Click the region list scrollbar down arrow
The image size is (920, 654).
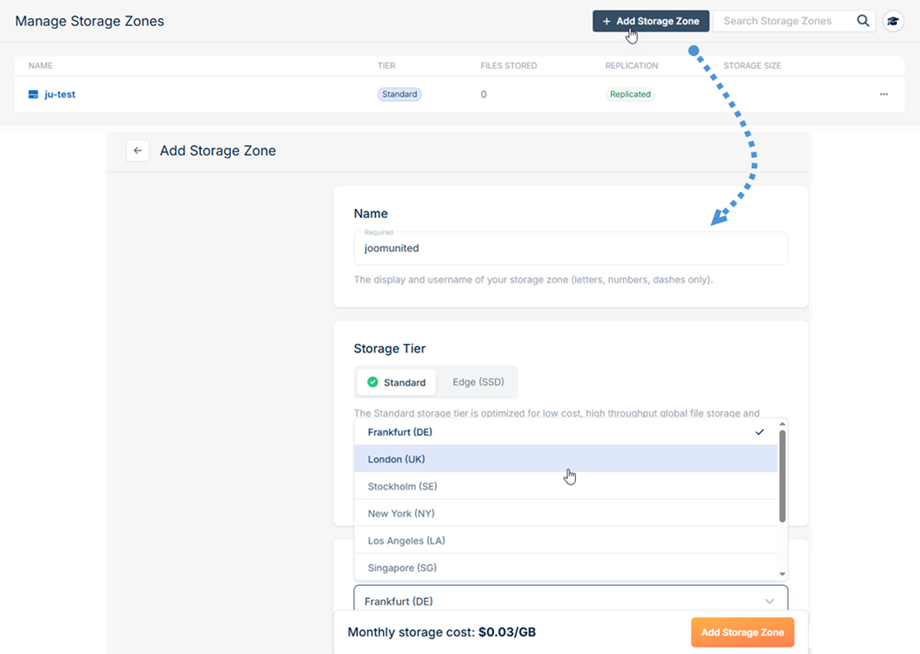[x=782, y=574]
